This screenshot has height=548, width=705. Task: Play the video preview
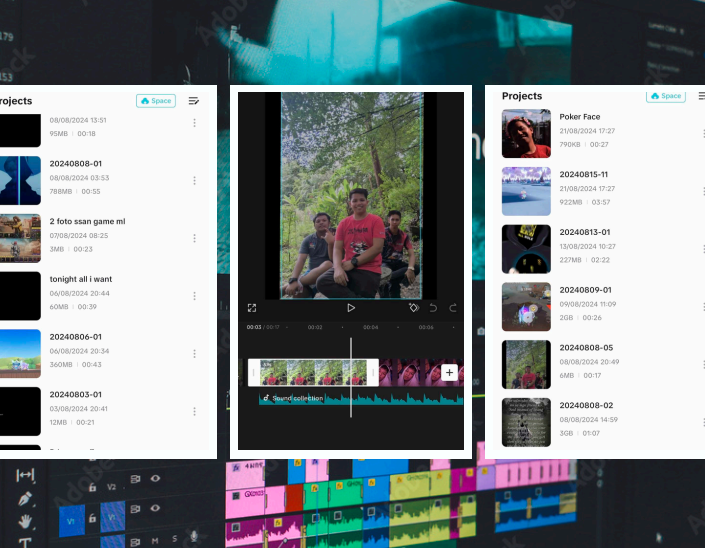351,308
